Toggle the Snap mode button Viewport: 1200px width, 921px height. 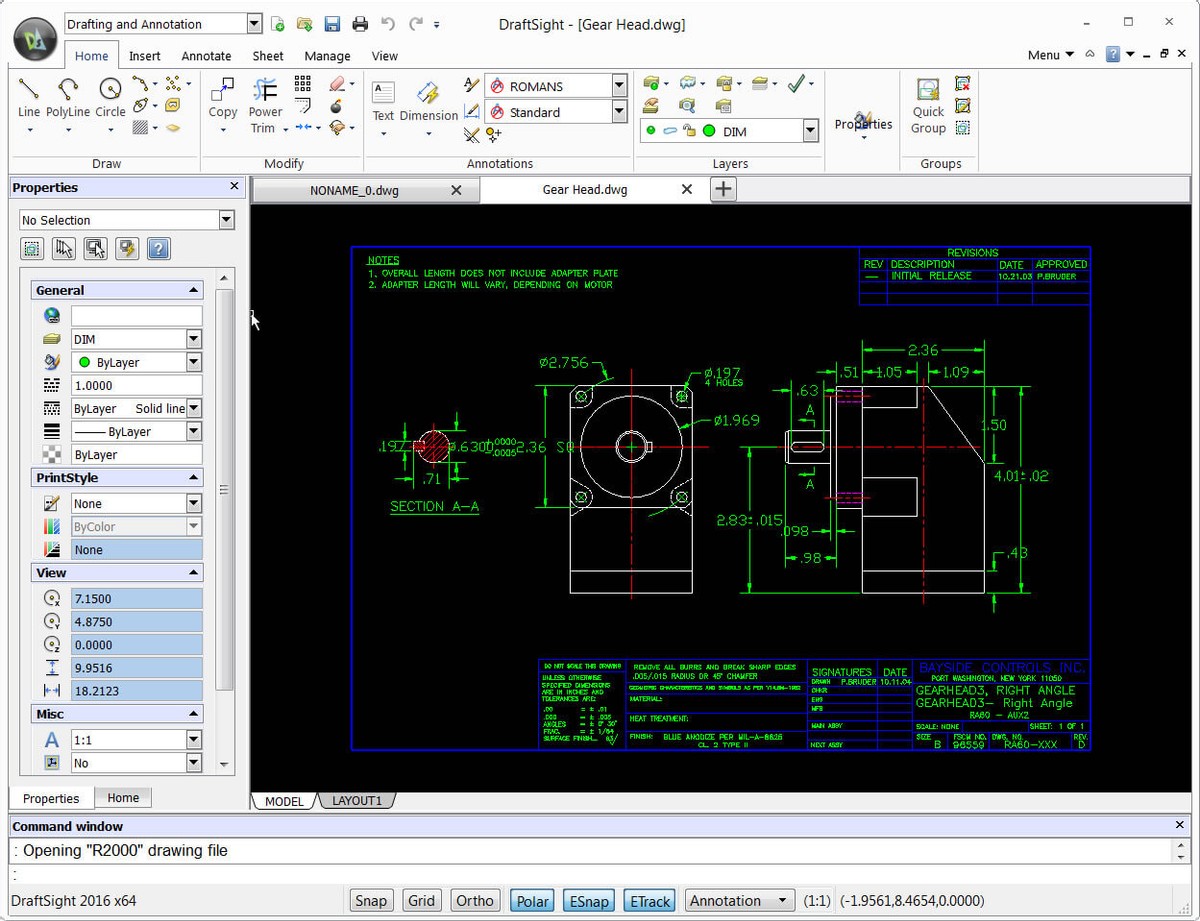pos(370,901)
